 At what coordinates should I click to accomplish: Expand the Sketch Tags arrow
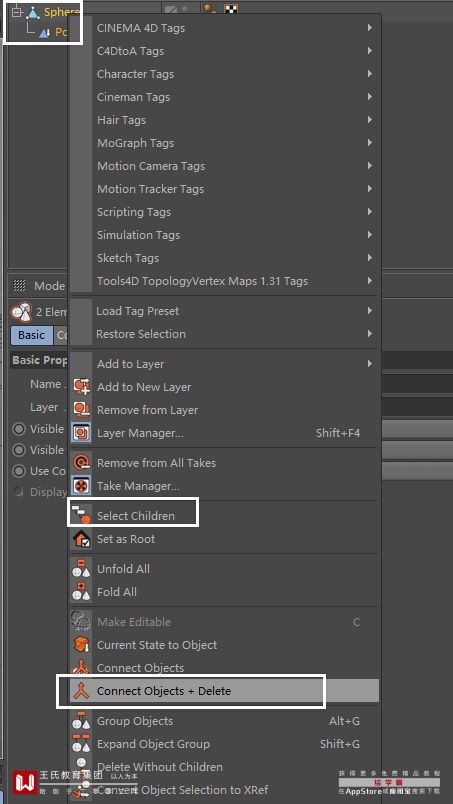(369, 258)
